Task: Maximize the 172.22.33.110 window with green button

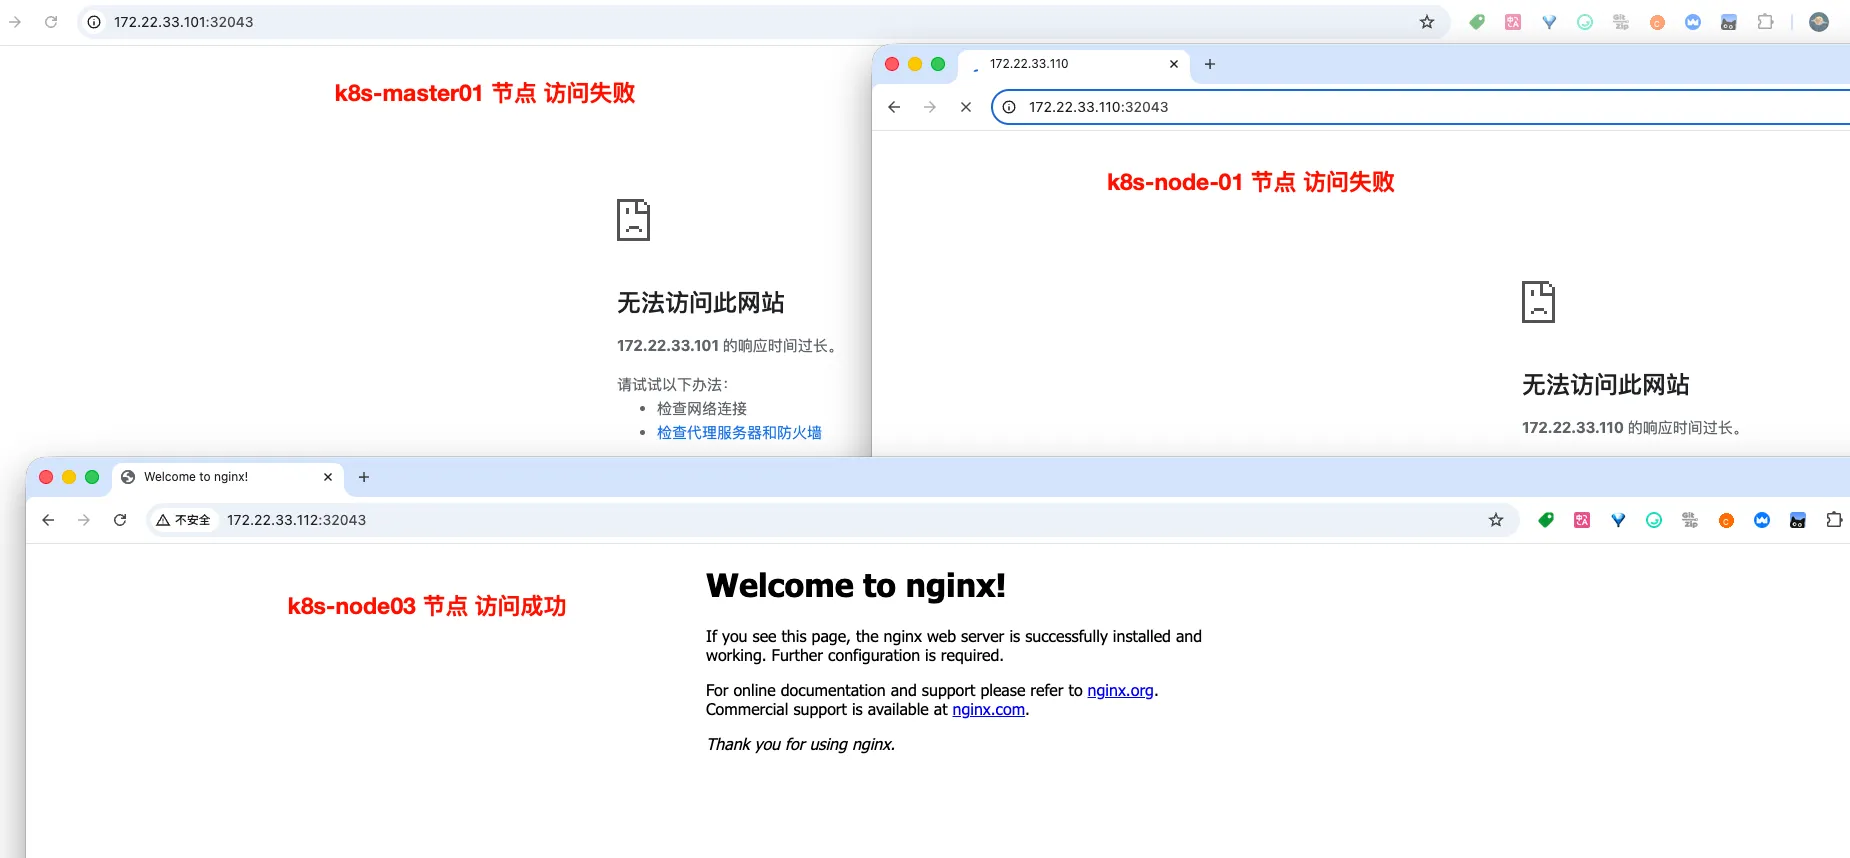Action: tap(938, 64)
